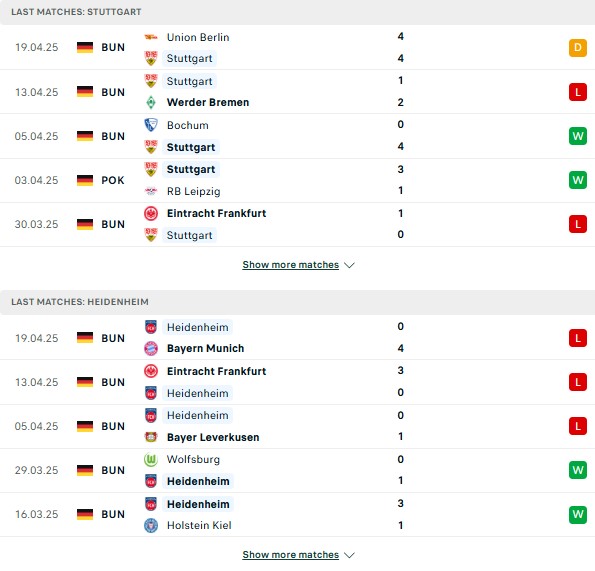The width and height of the screenshot is (595, 571).
Task: Expand more Stuttgart matches chevron
Action: 349,265
